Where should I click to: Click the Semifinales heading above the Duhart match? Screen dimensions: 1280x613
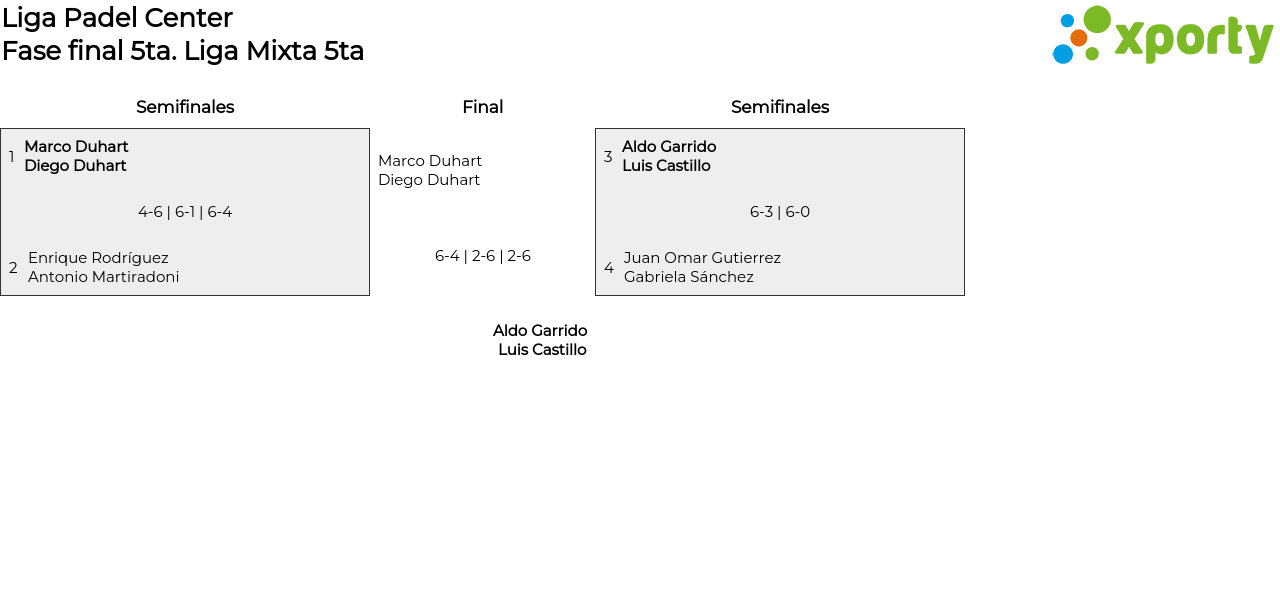point(185,107)
